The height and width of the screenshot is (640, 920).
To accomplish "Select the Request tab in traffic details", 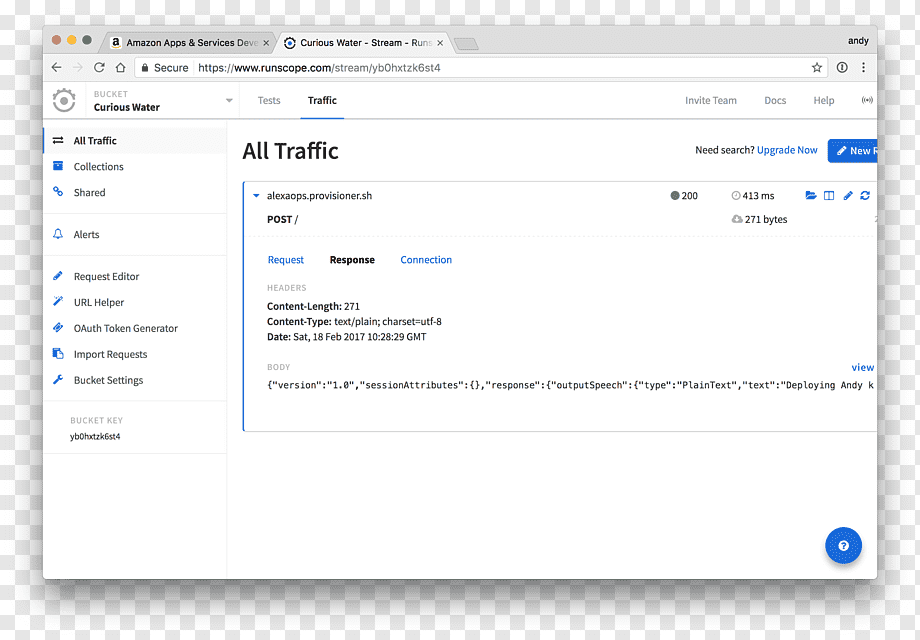I will point(286,260).
